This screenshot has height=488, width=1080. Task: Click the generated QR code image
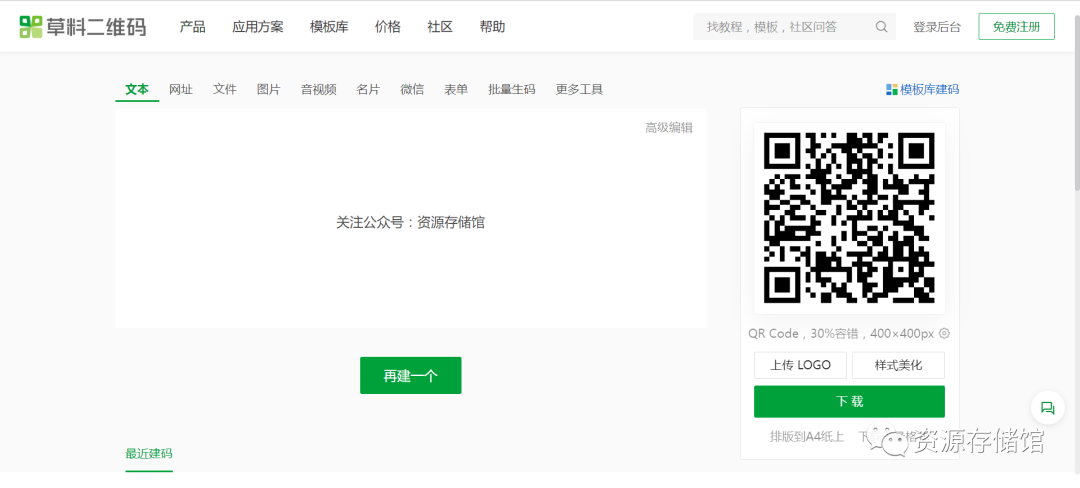click(x=849, y=218)
